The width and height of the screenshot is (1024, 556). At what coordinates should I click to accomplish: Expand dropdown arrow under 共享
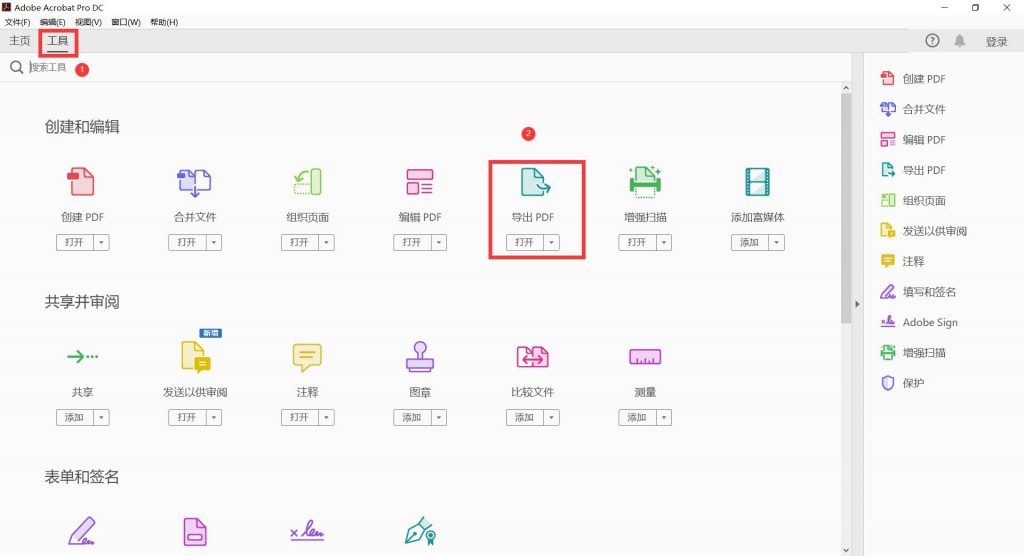pos(101,417)
